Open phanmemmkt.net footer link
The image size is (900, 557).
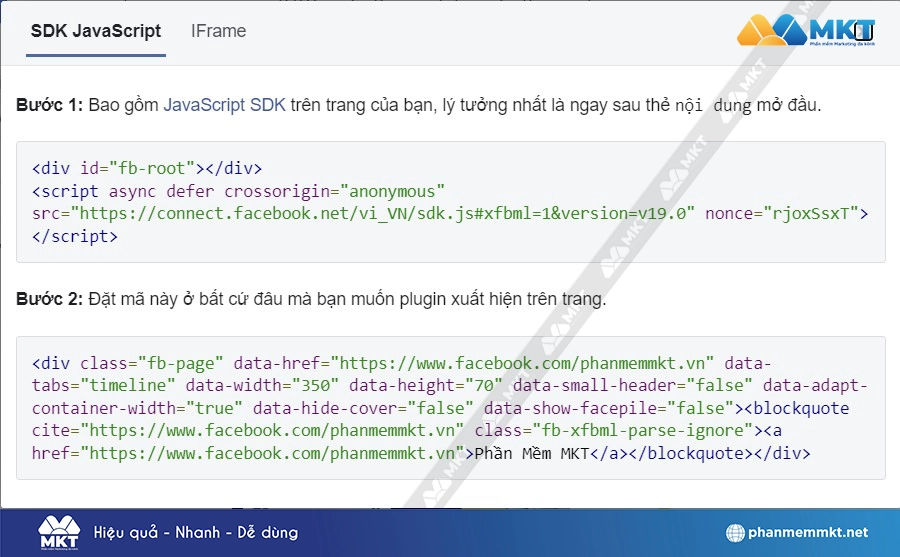point(808,533)
